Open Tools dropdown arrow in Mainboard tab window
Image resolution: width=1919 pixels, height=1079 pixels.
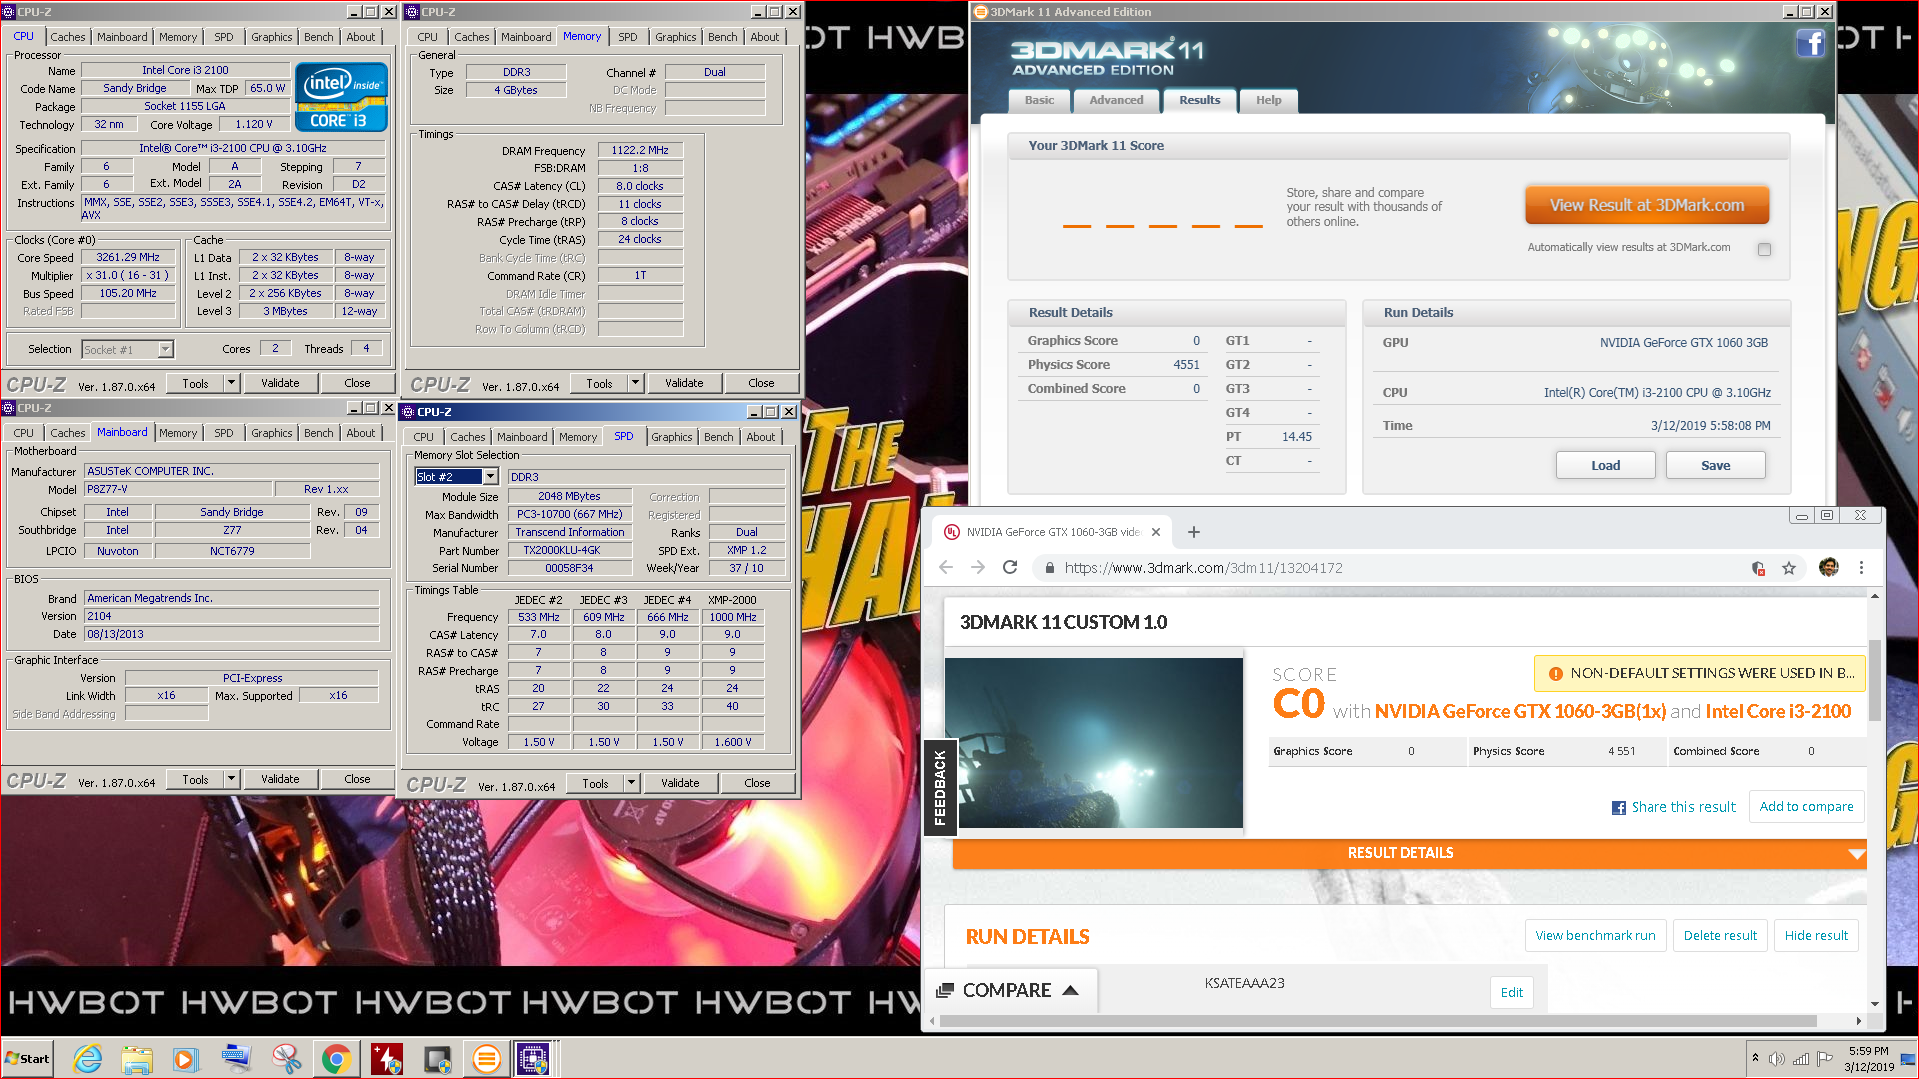point(232,779)
